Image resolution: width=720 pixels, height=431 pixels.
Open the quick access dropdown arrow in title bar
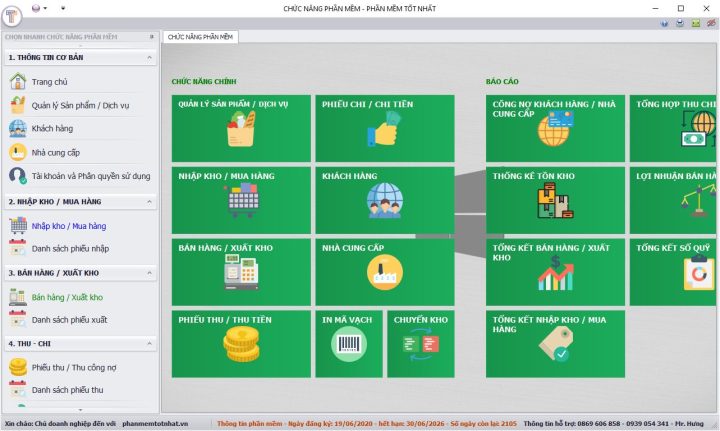tap(63, 8)
